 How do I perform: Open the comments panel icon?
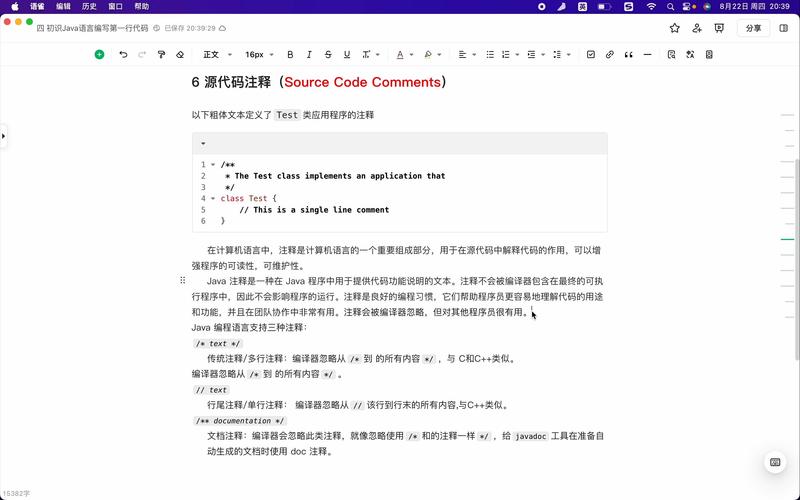click(x=719, y=29)
